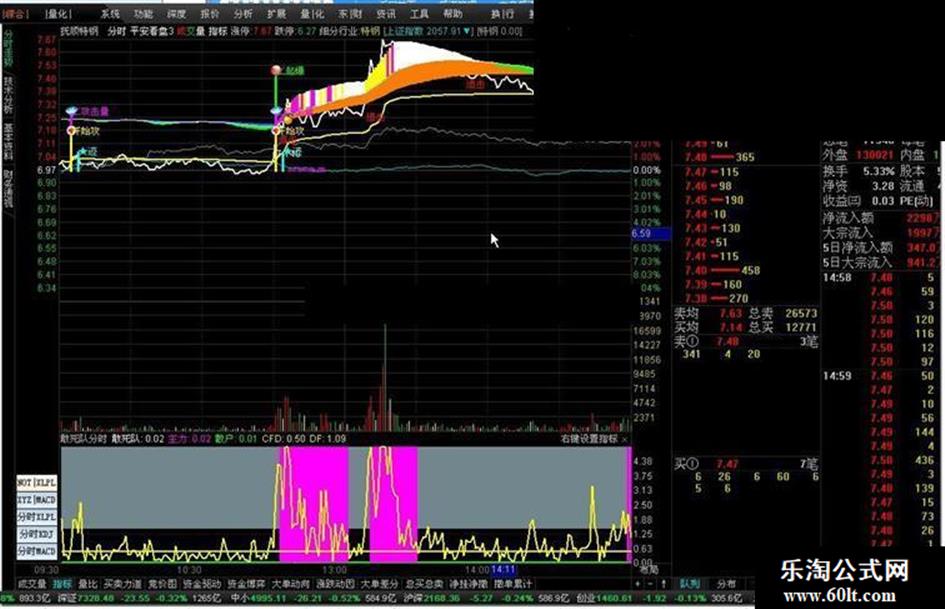Select the 分时KDJ indicator button
The image size is (945, 609).
(x=37, y=534)
